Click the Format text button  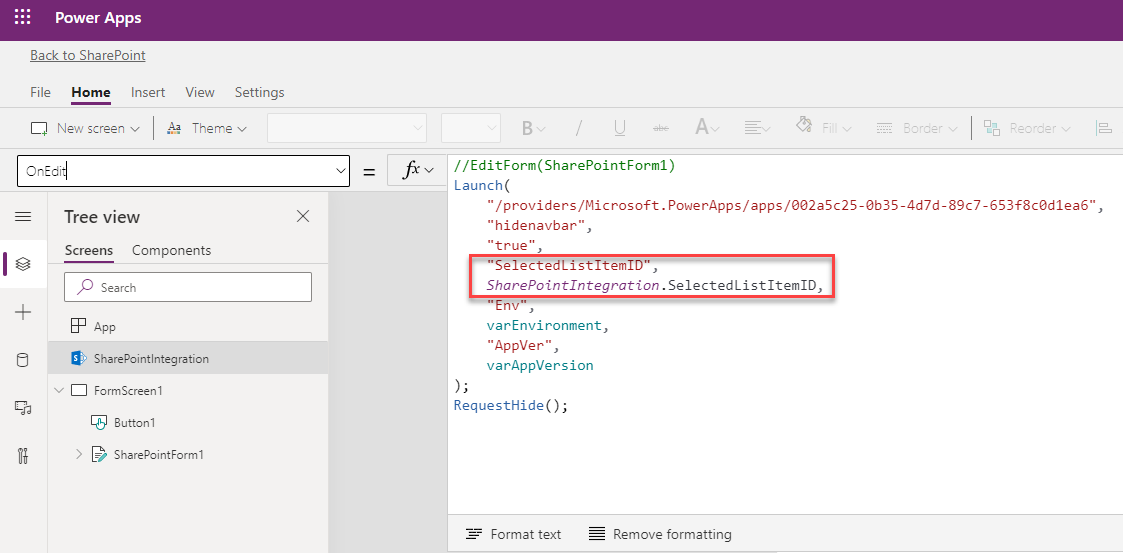tap(514, 534)
